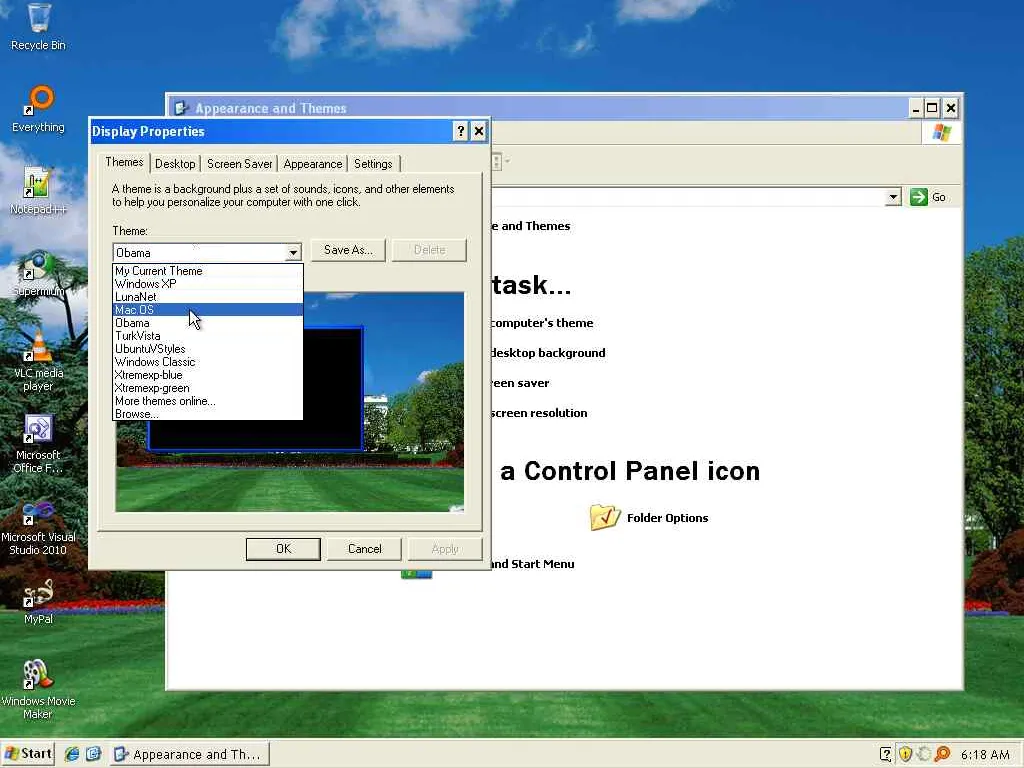The width and height of the screenshot is (1024, 768).
Task: Click the screen resolution task link
Action: pyautogui.click(x=539, y=413)
